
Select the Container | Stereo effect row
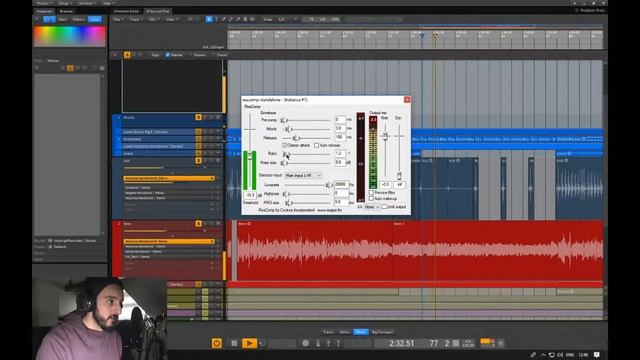[x=169, y=188]
